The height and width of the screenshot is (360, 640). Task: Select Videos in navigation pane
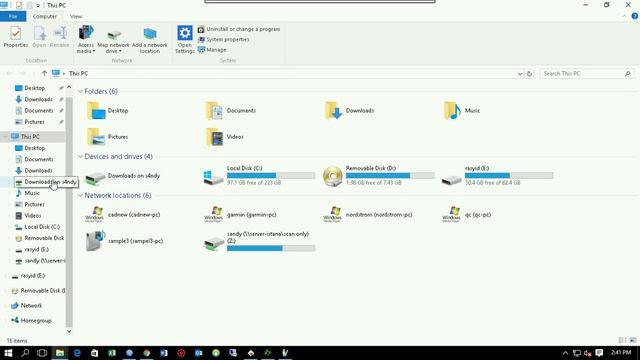[33, 216]
